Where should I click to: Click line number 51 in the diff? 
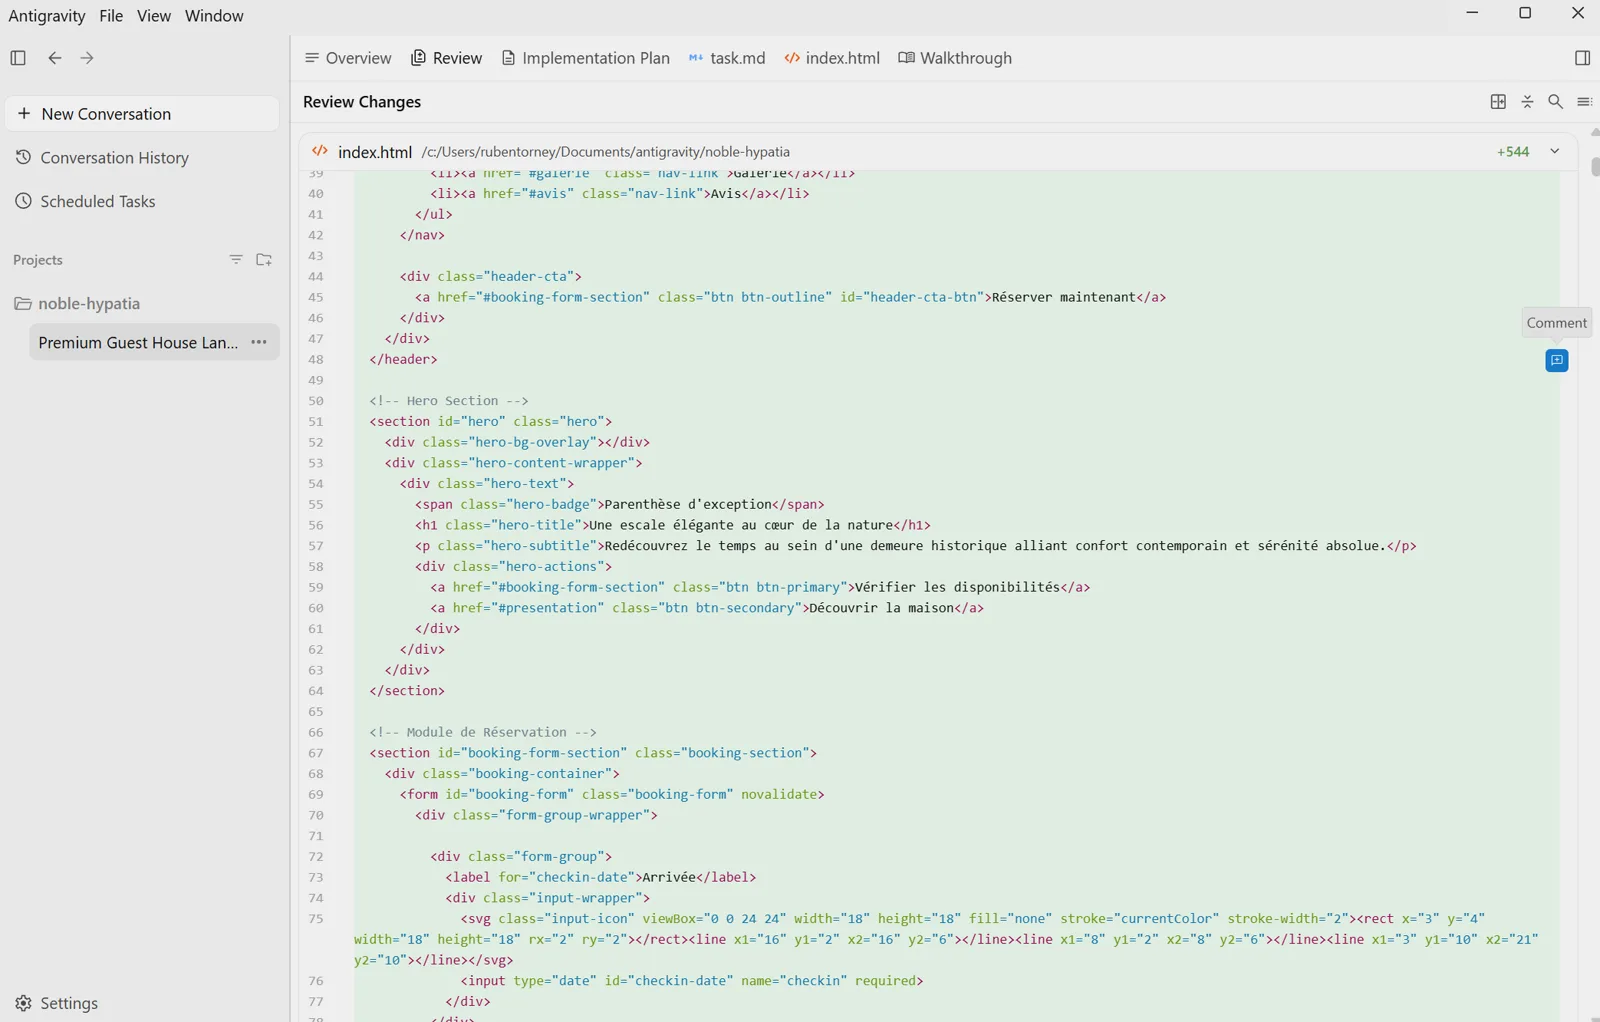click(x=316, y=422)
